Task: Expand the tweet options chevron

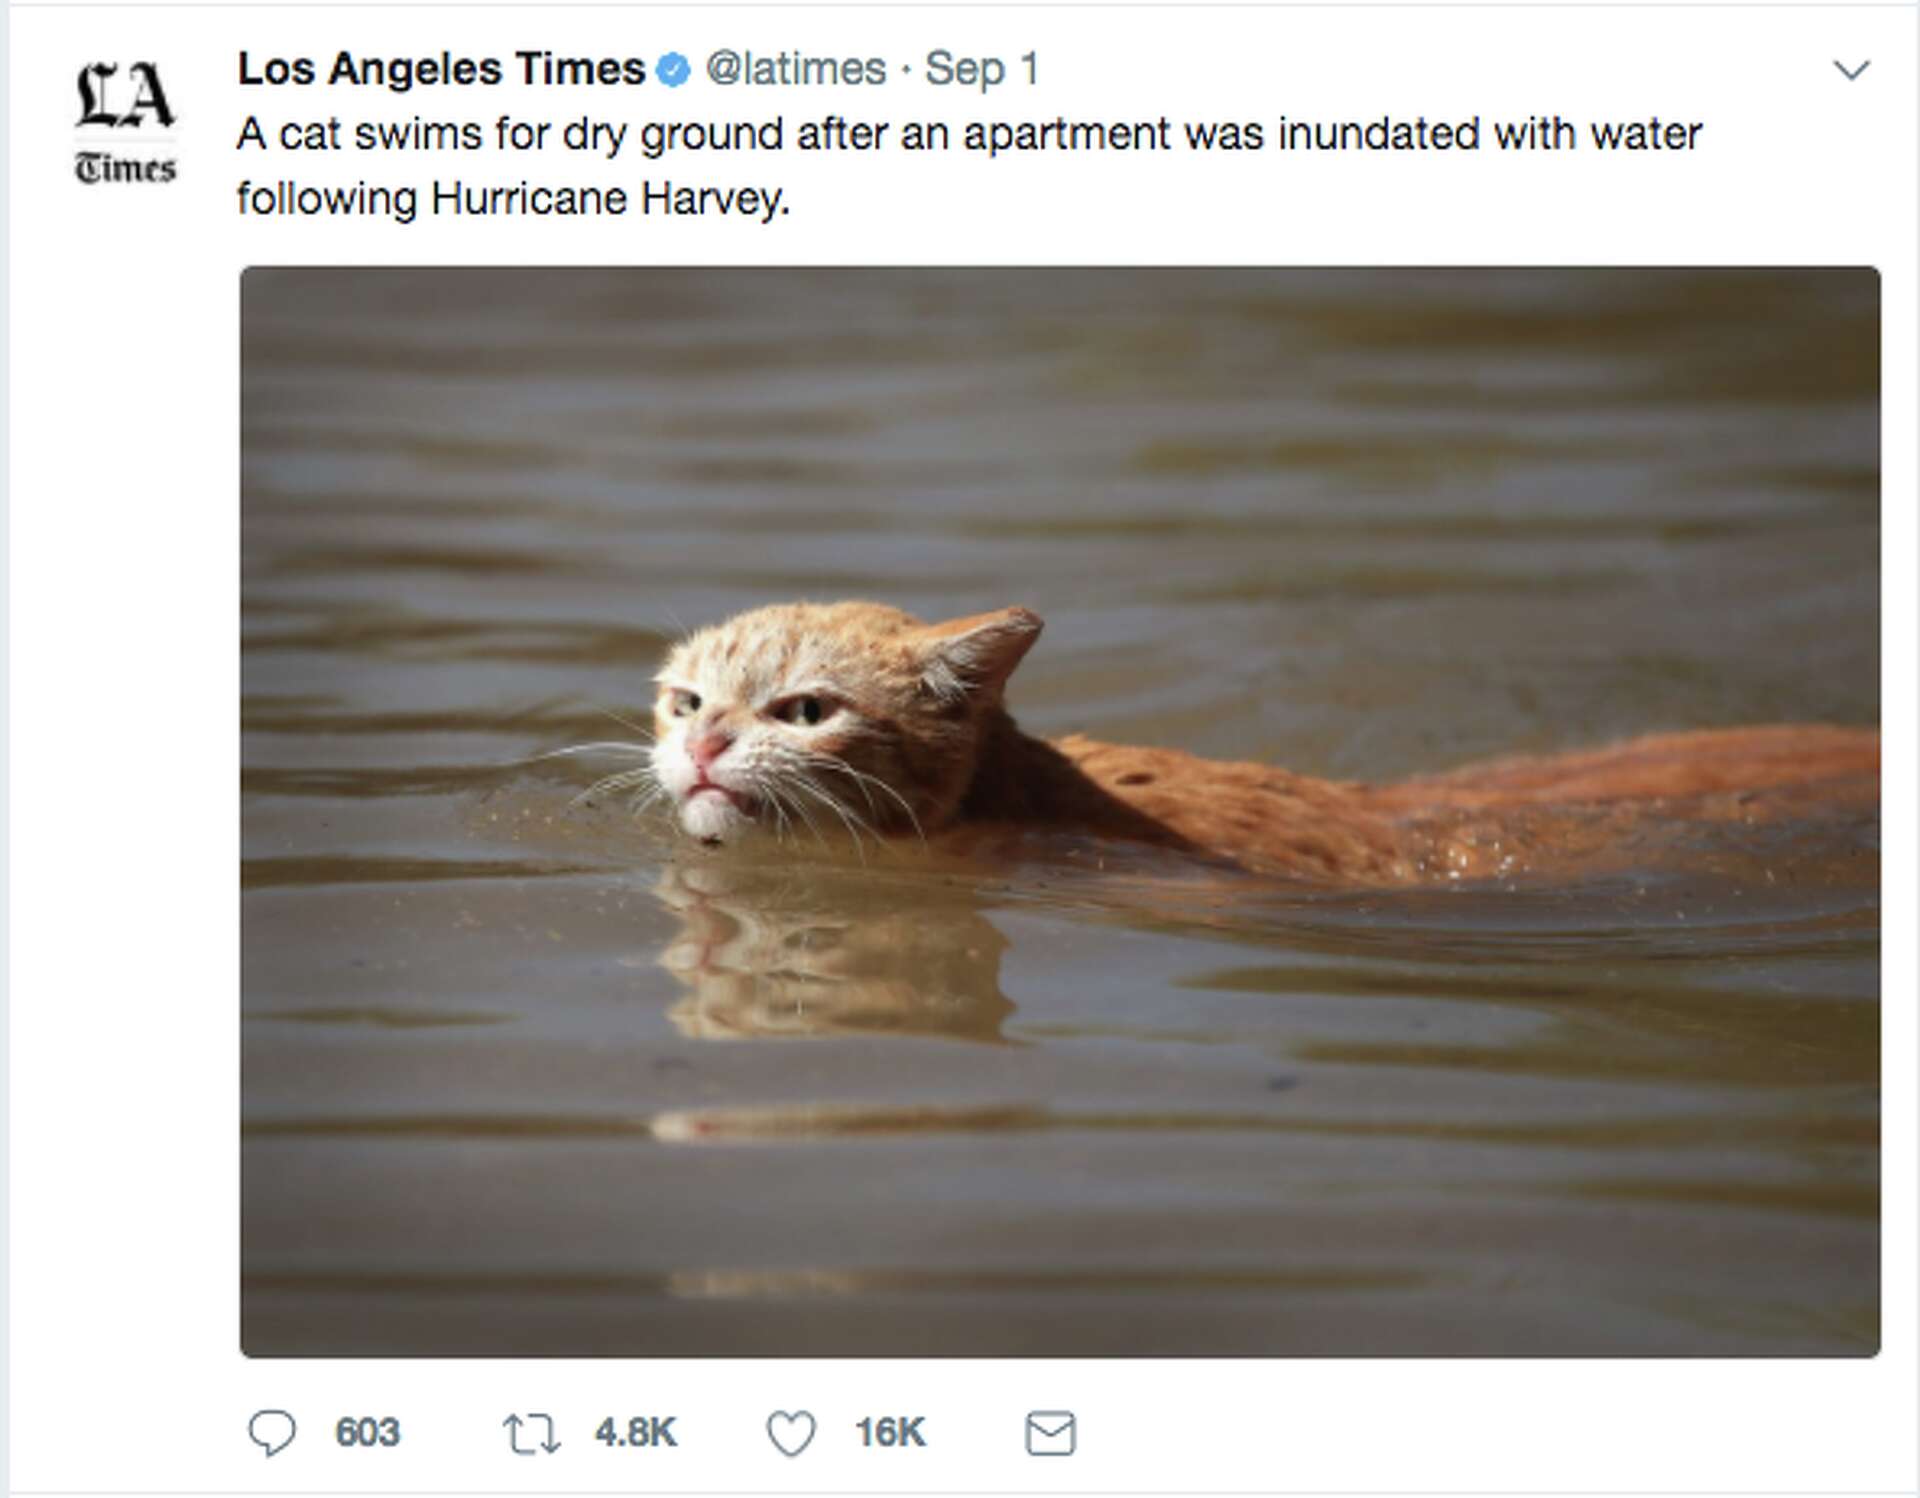Action: click(1851, 70)
